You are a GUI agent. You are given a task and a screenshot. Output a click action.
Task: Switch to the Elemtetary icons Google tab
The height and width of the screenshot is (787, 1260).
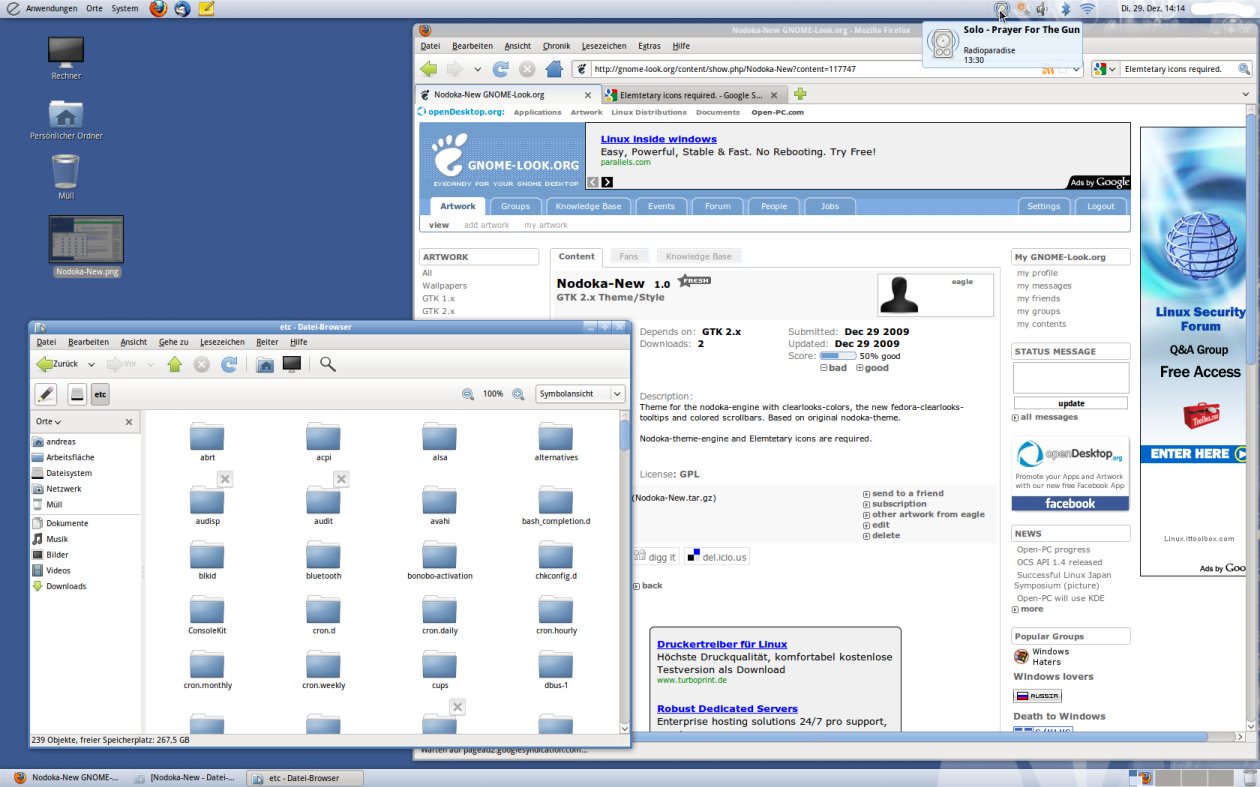694,95
